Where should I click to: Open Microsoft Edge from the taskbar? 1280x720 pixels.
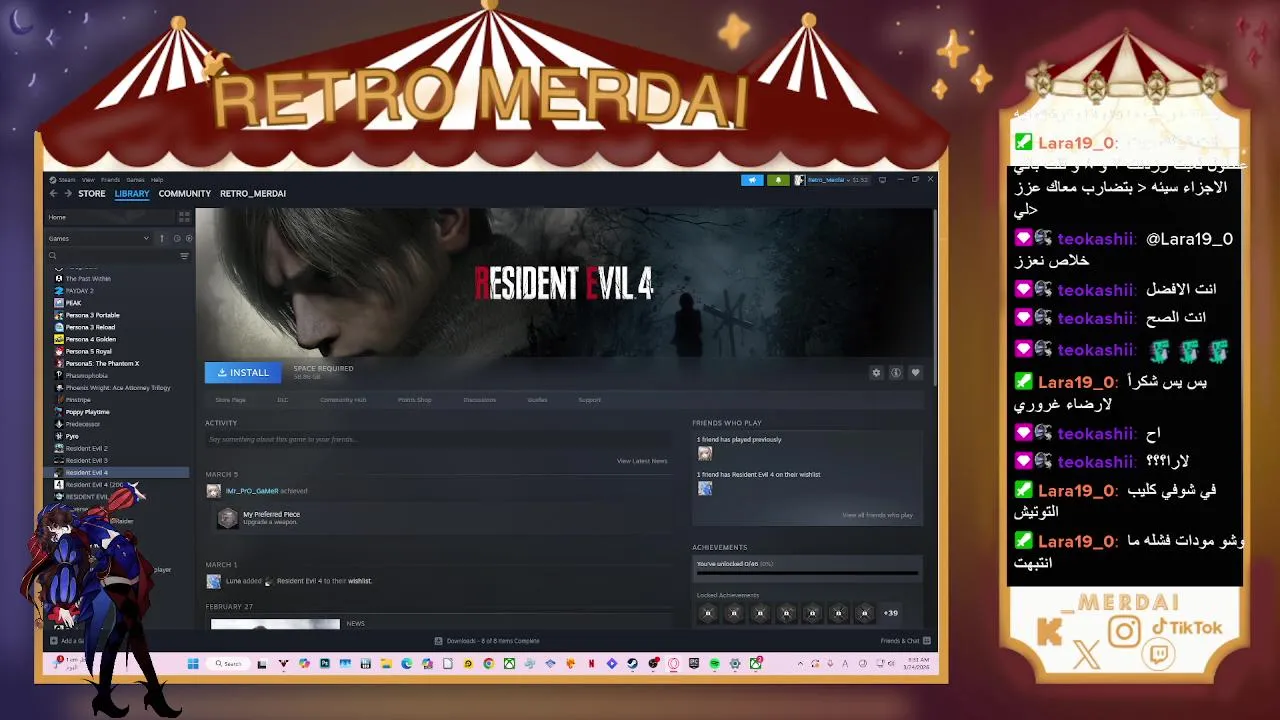point(407,663)
